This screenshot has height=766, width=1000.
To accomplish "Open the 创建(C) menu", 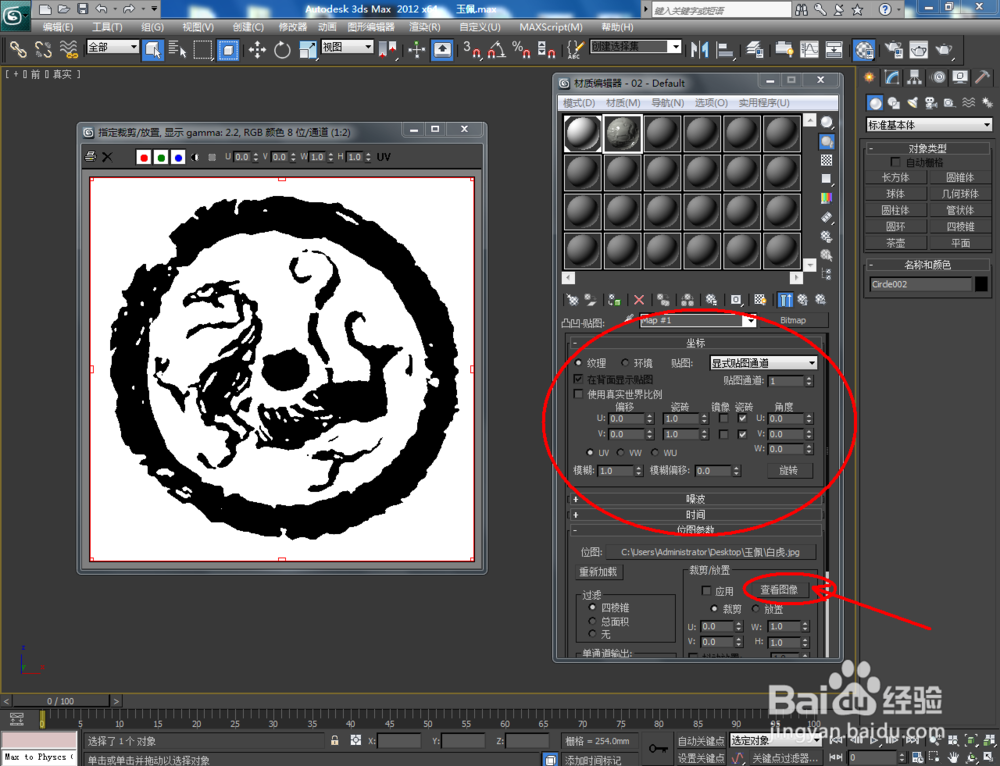I will [x=248, y=27].
